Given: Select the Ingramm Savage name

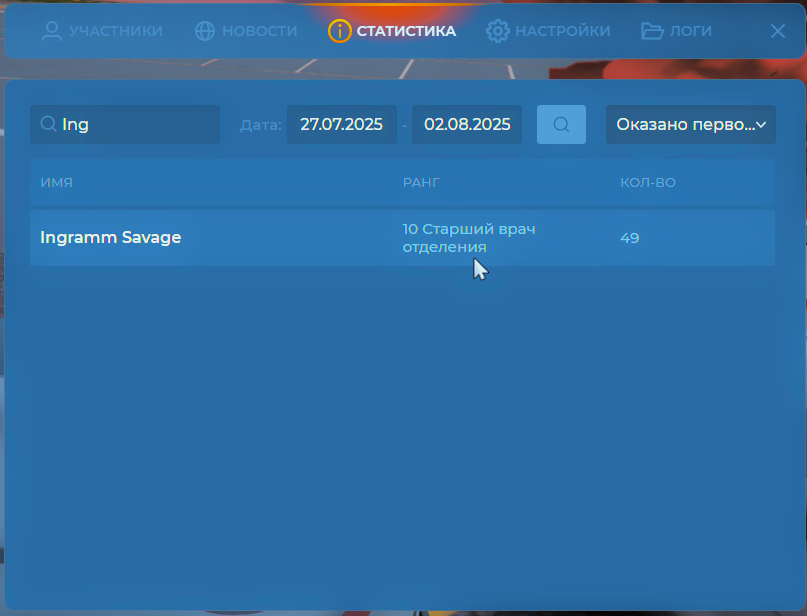Looking at the screenshot, I should 111,237.
